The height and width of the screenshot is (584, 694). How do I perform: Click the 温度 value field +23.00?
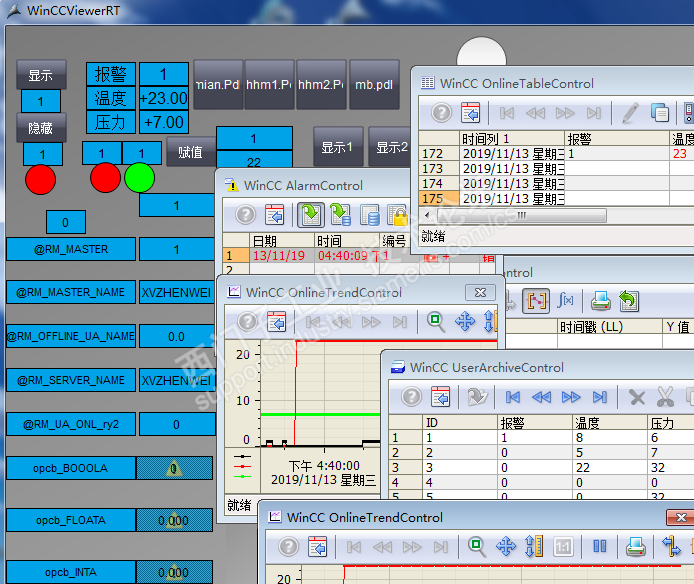[x=164, y=98]
